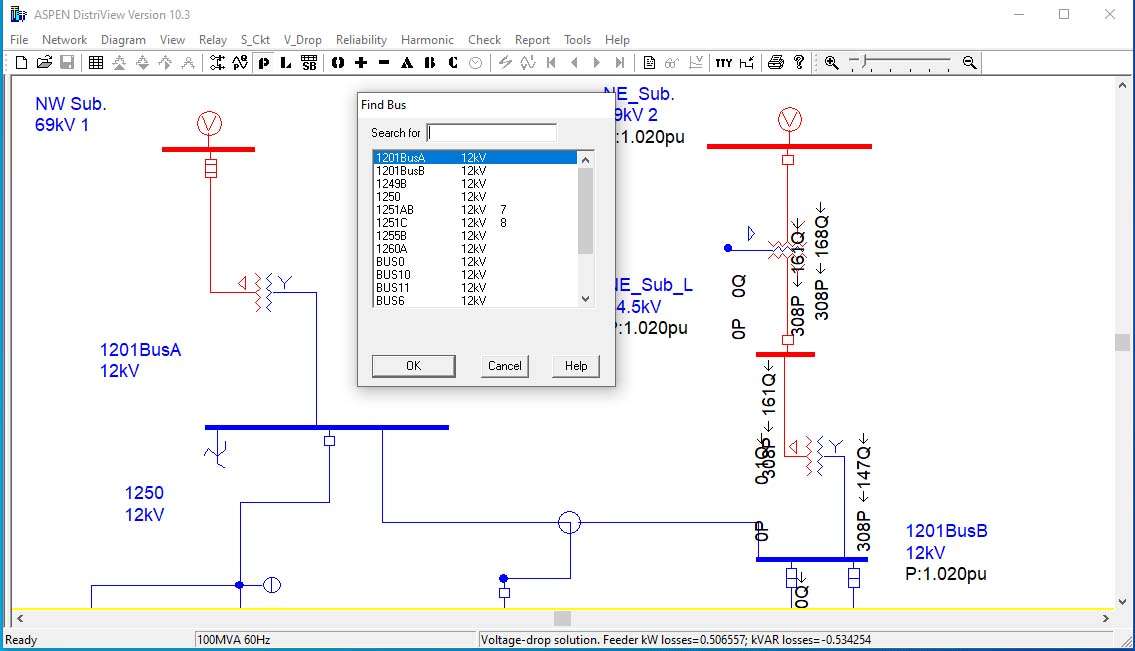Click the 'Search for' text field

pyautogui.click(x=491, y=133)
